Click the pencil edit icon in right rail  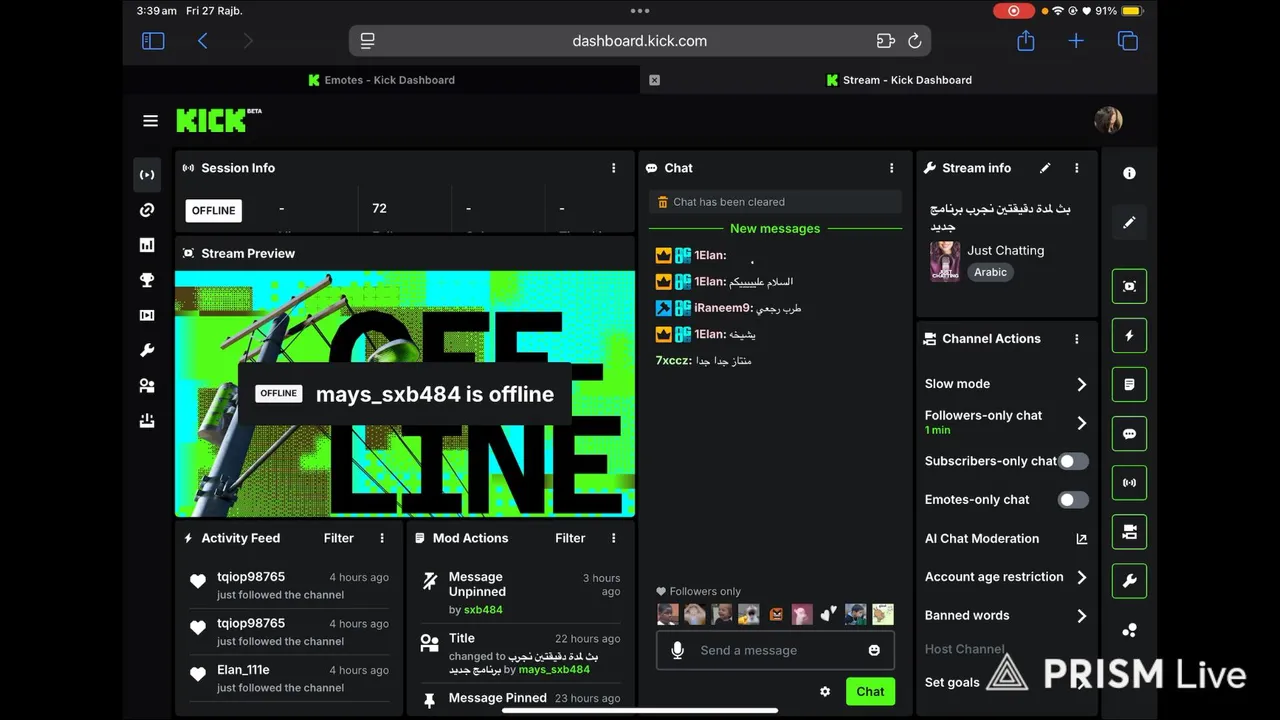pyautogui.click(x=1129, y=222)
